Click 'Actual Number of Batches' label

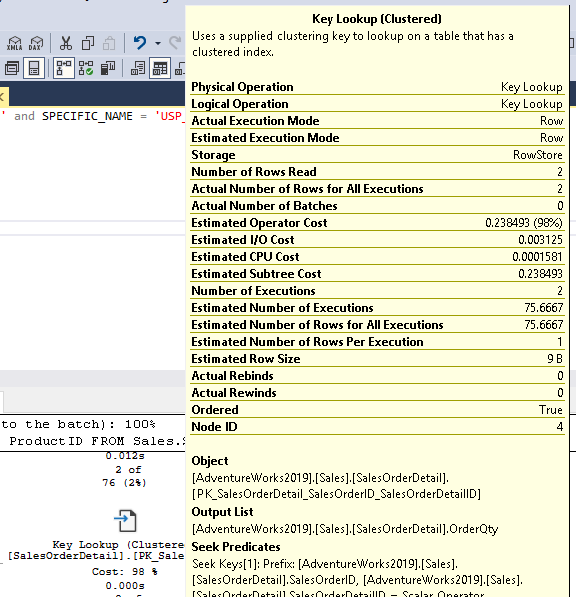pos(264,206)
